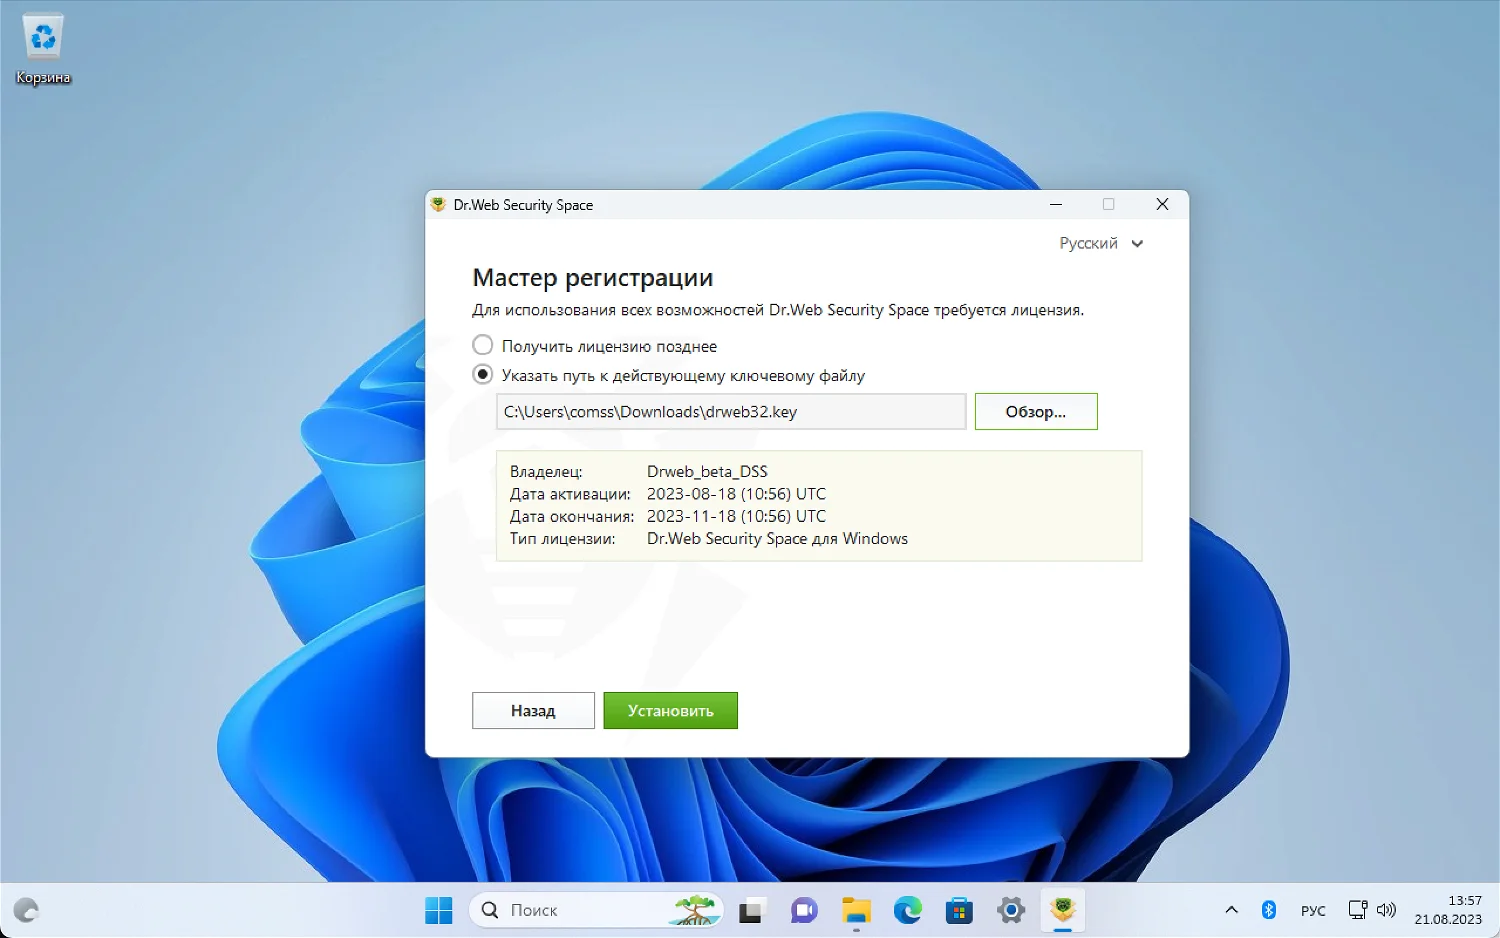Open the Русский language dropdown
Screen dimensions: 1500x938
click(x=1101, y=243)
